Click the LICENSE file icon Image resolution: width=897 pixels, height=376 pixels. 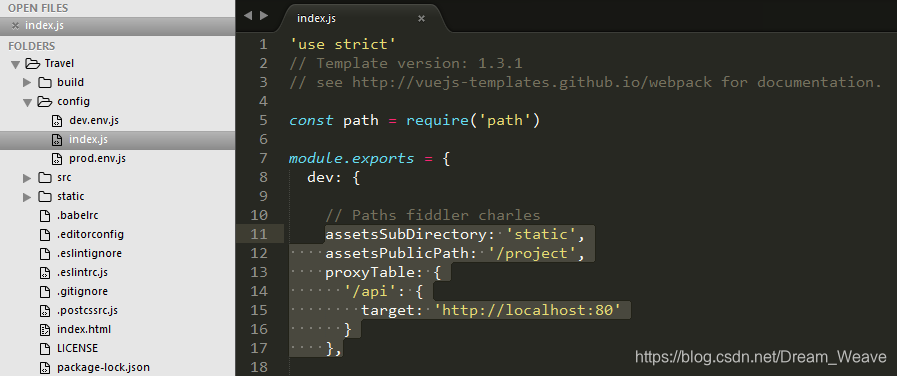point(45,349)
